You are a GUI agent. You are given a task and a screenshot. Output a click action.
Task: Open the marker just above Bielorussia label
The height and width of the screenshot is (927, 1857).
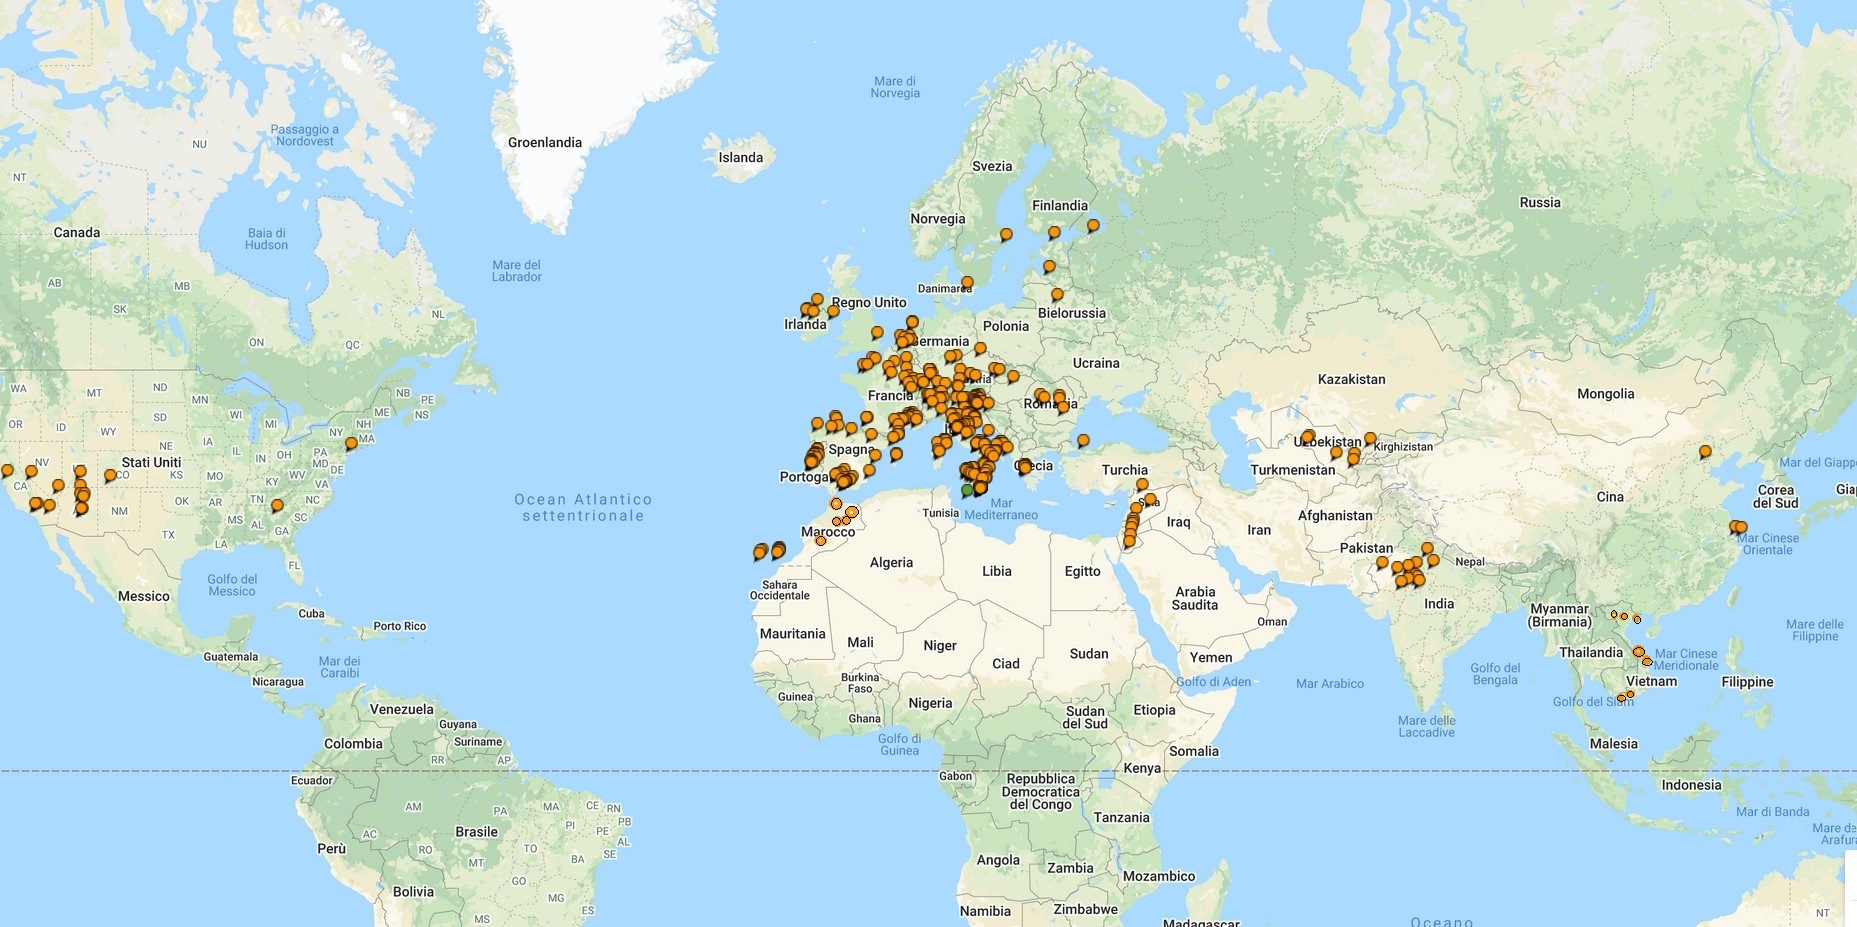[x=1057, y=295]
